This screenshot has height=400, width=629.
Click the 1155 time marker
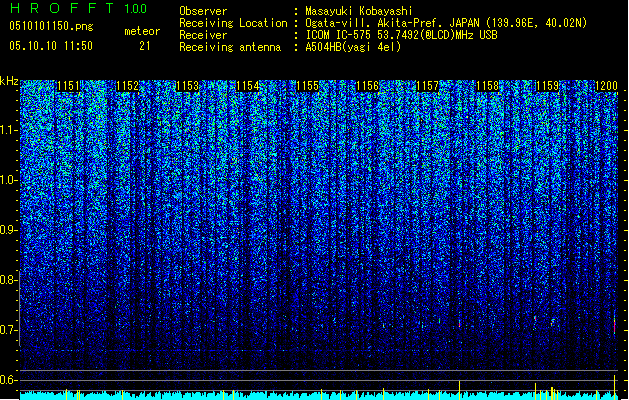[307, 86]
